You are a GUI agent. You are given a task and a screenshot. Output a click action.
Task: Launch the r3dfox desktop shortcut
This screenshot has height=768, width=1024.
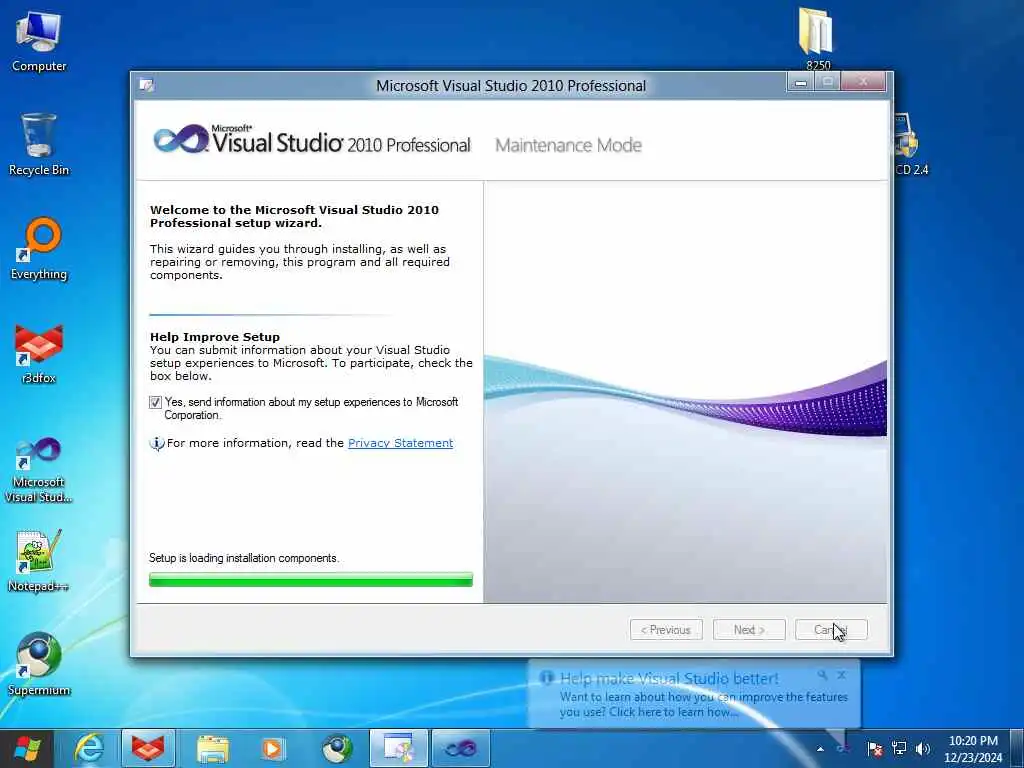(39, 353)
